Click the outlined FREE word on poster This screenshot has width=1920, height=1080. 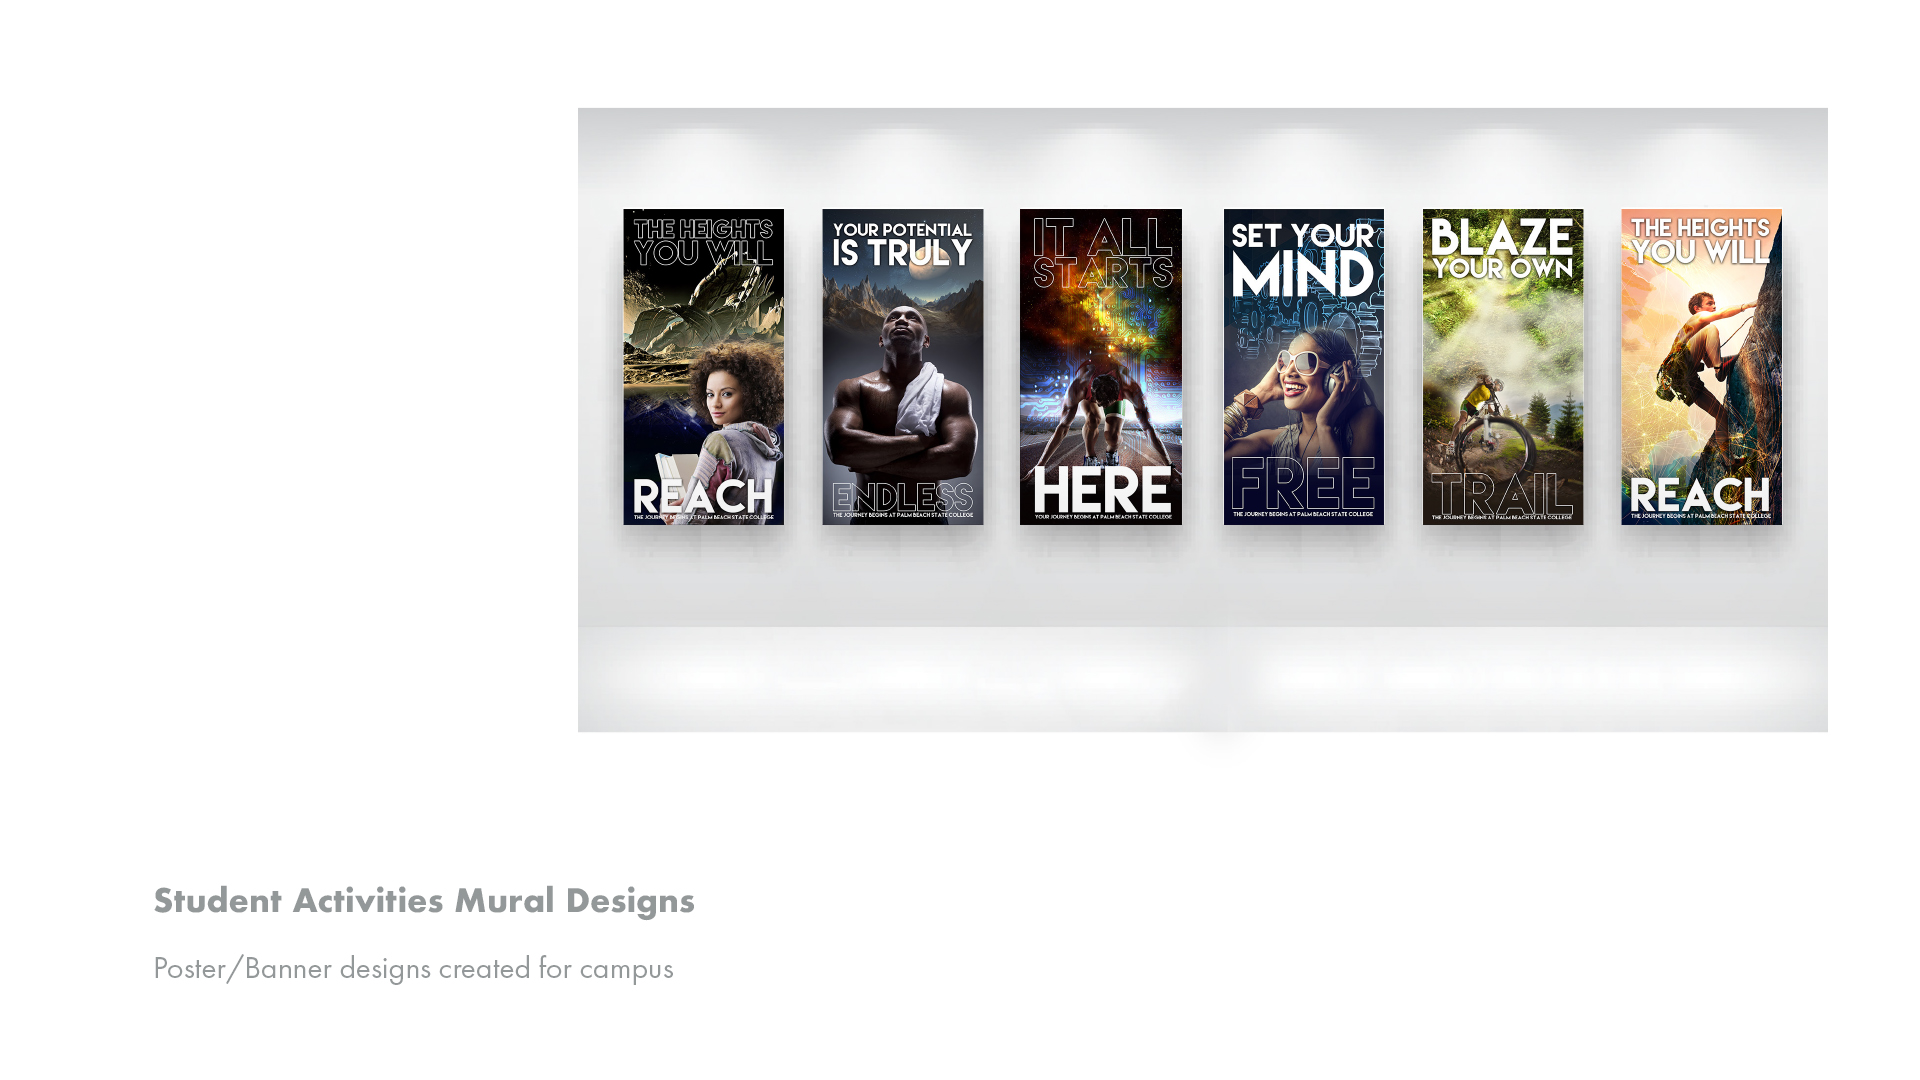tap(1303, 484)
